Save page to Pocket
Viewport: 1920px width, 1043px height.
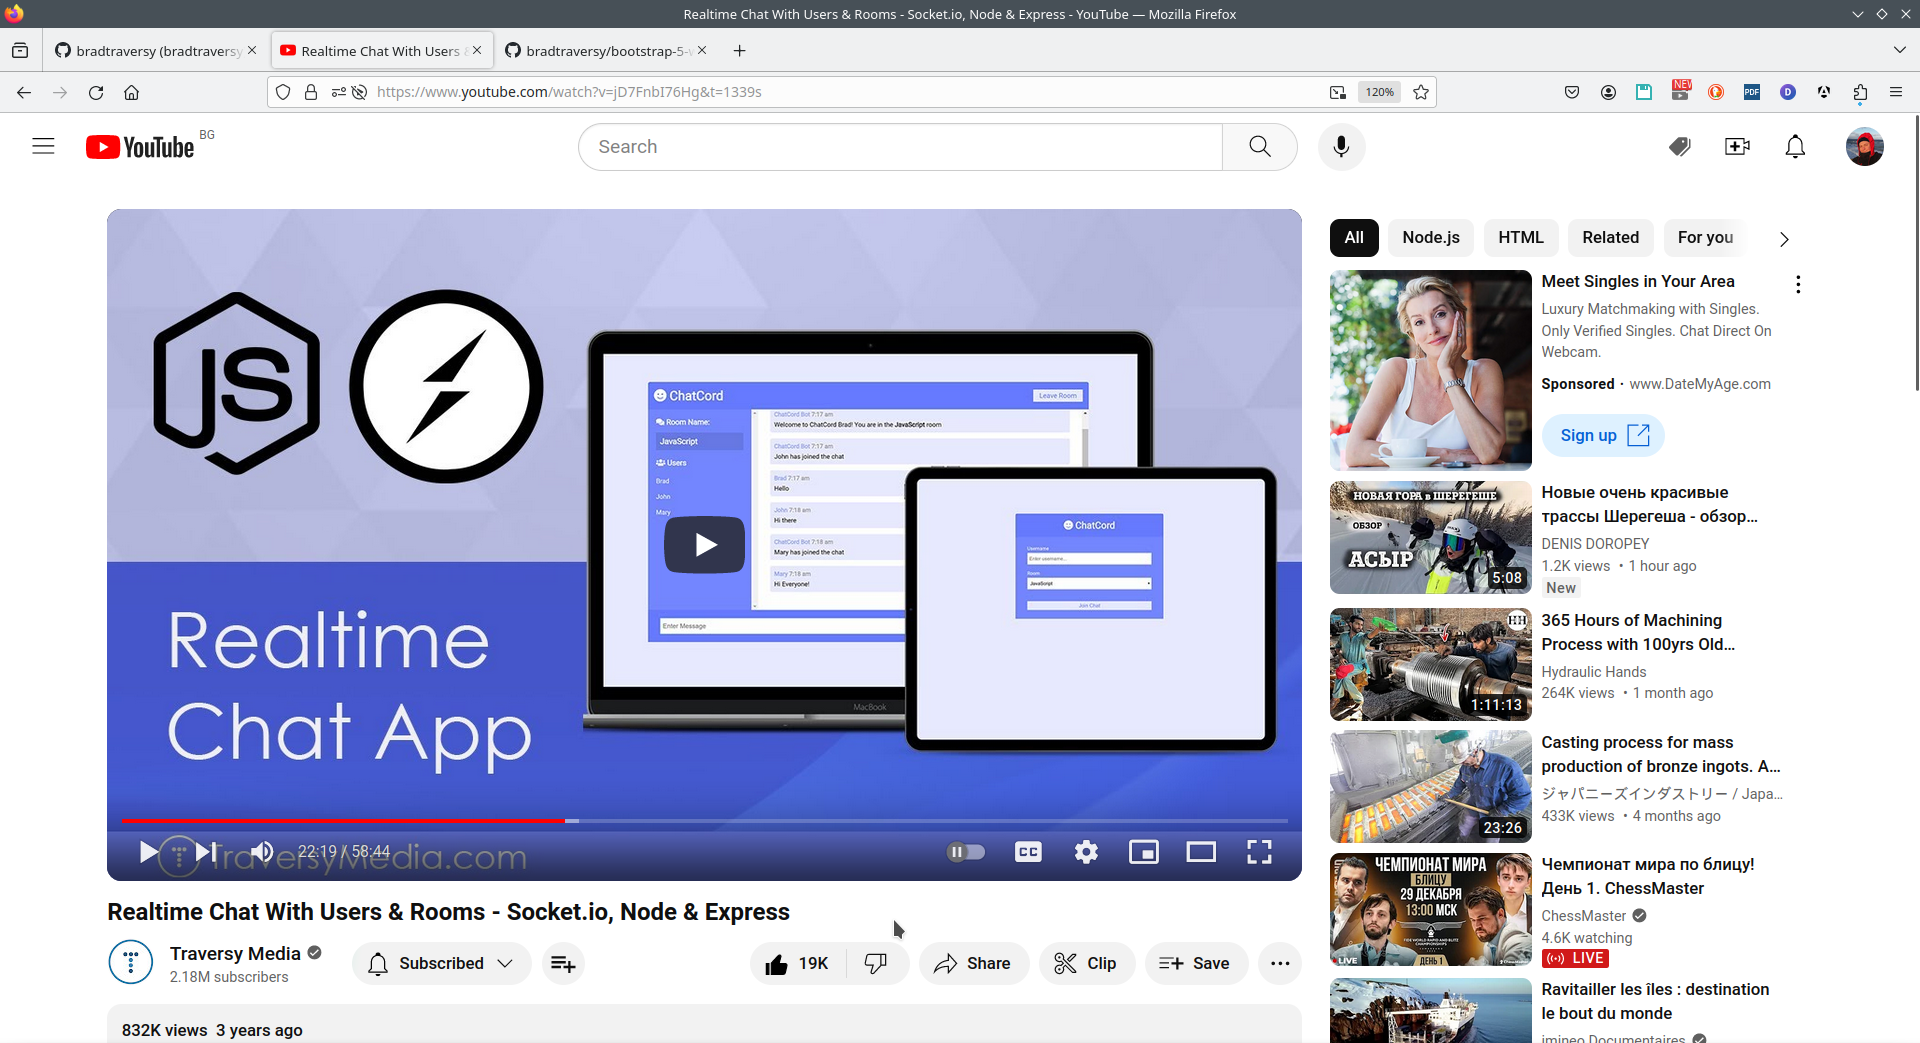click(x=1572, y=92)
